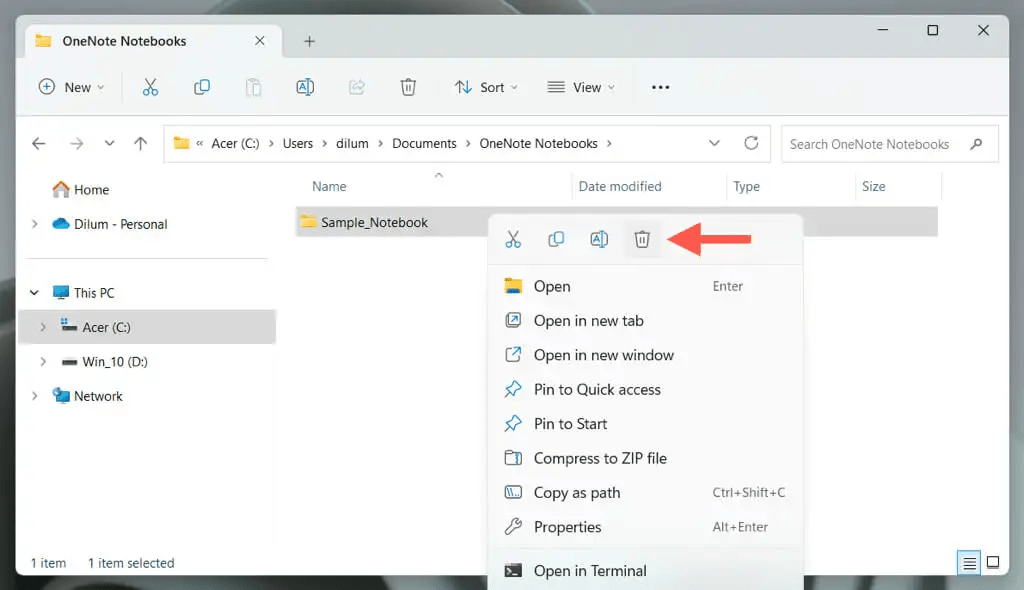Select Copy as path

tap(645, 493)
